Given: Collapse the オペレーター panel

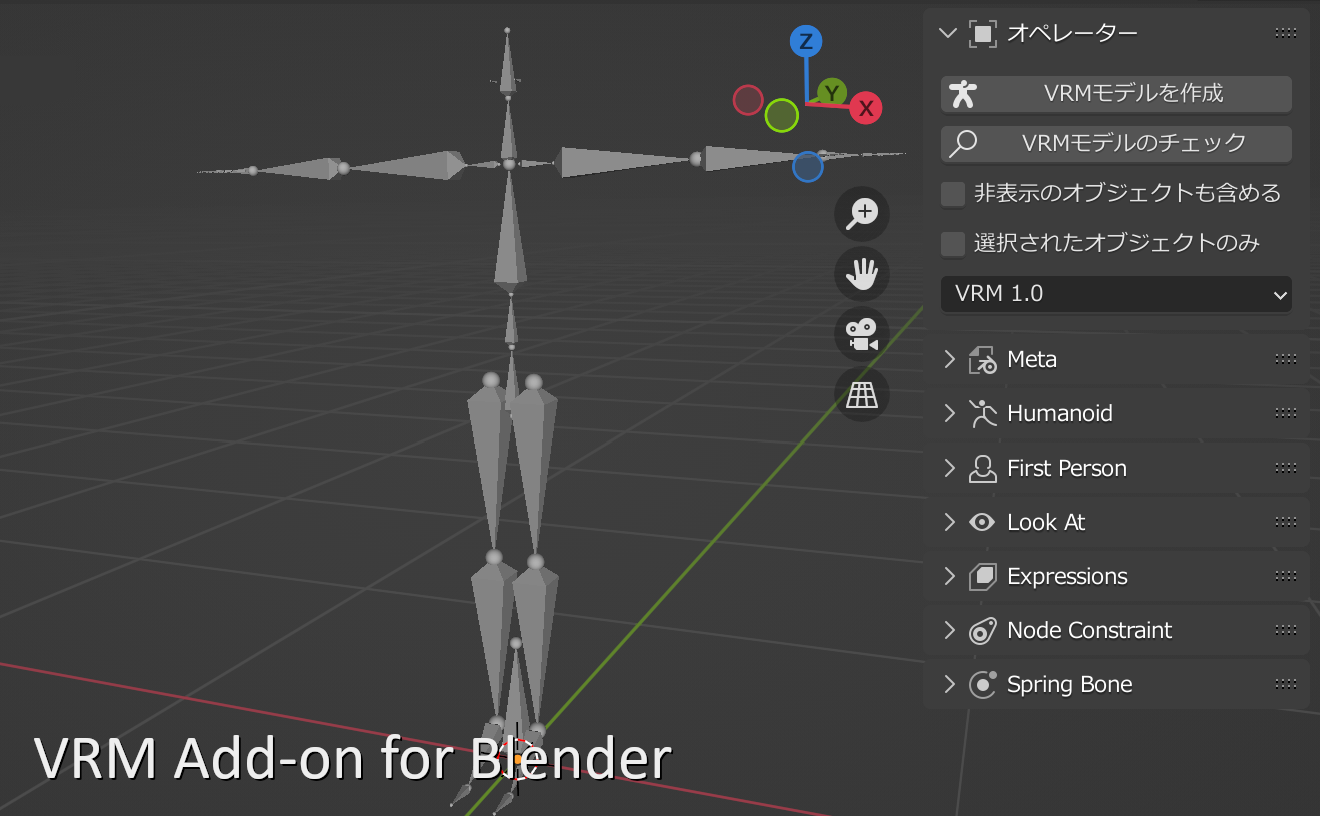Looking at the screenshot, I should [x=949, y=34].
